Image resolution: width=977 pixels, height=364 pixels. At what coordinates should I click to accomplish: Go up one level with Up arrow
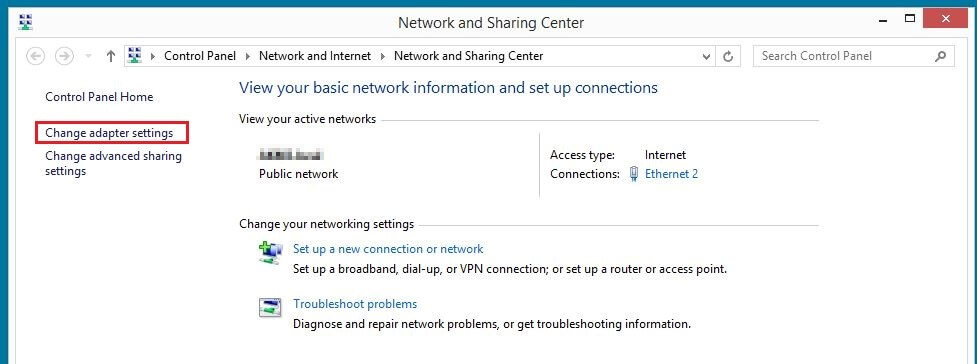(111, 56)
